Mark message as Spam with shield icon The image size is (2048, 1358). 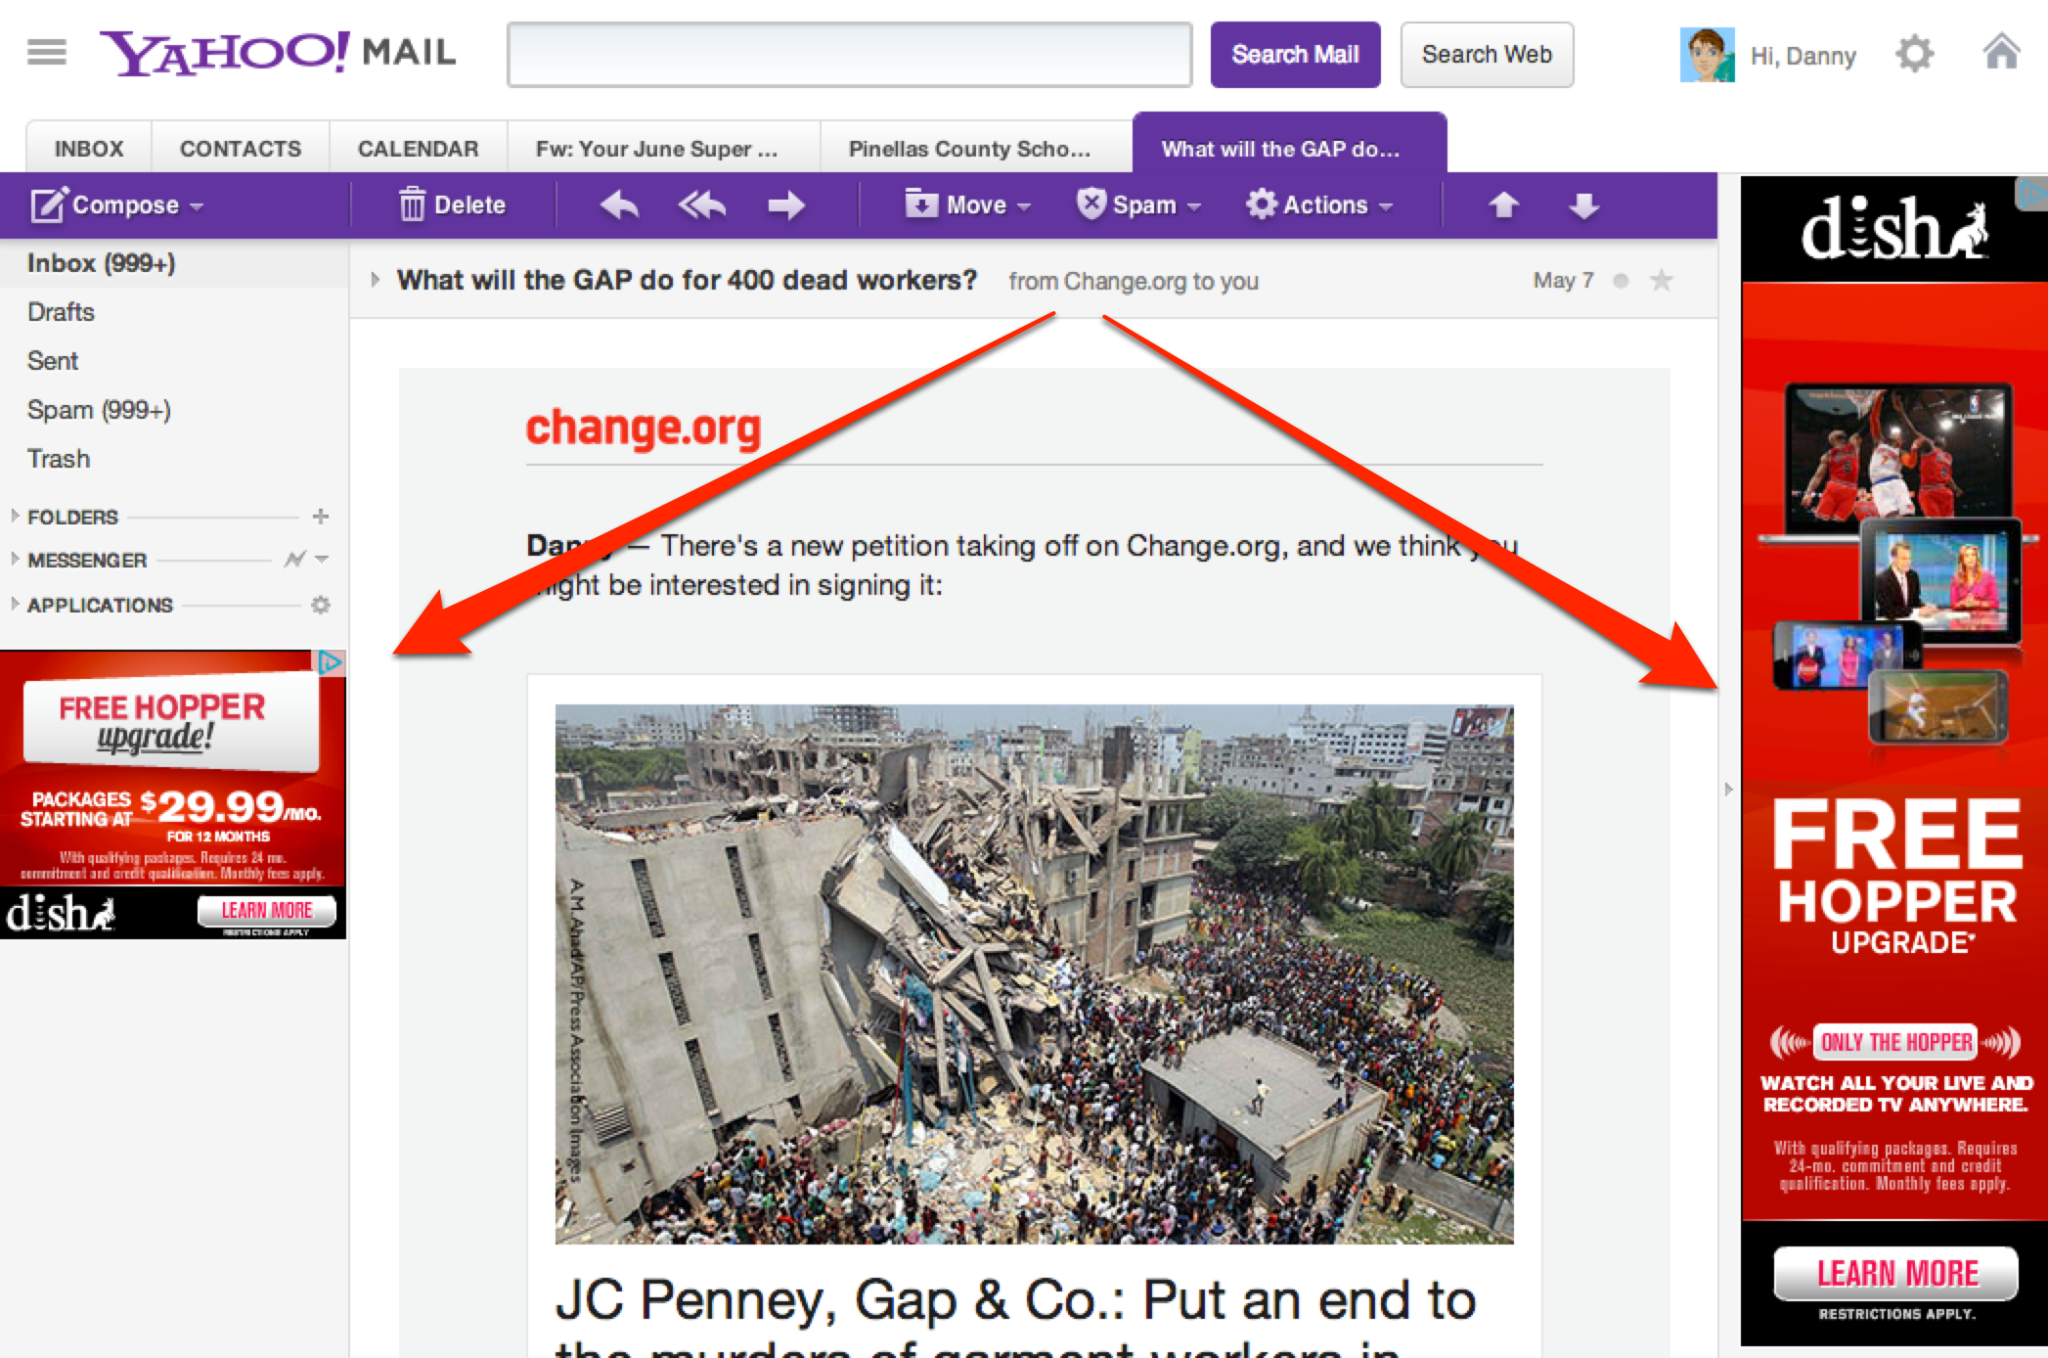click(1092, 204)
